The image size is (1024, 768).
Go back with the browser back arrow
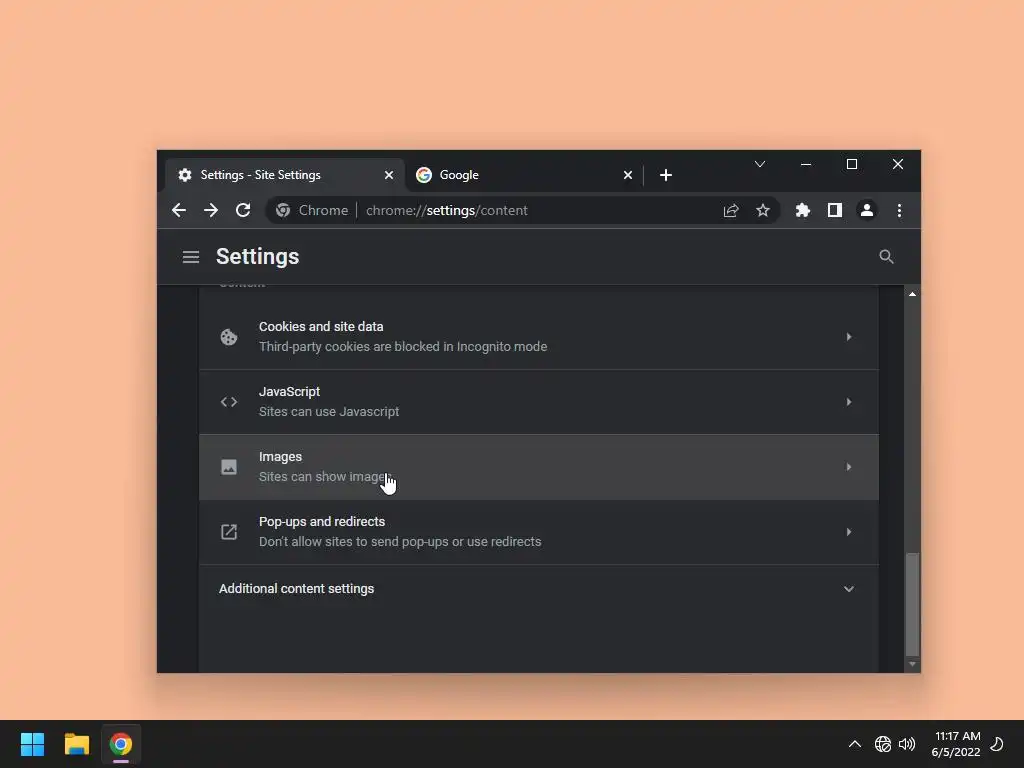[179, 210]
